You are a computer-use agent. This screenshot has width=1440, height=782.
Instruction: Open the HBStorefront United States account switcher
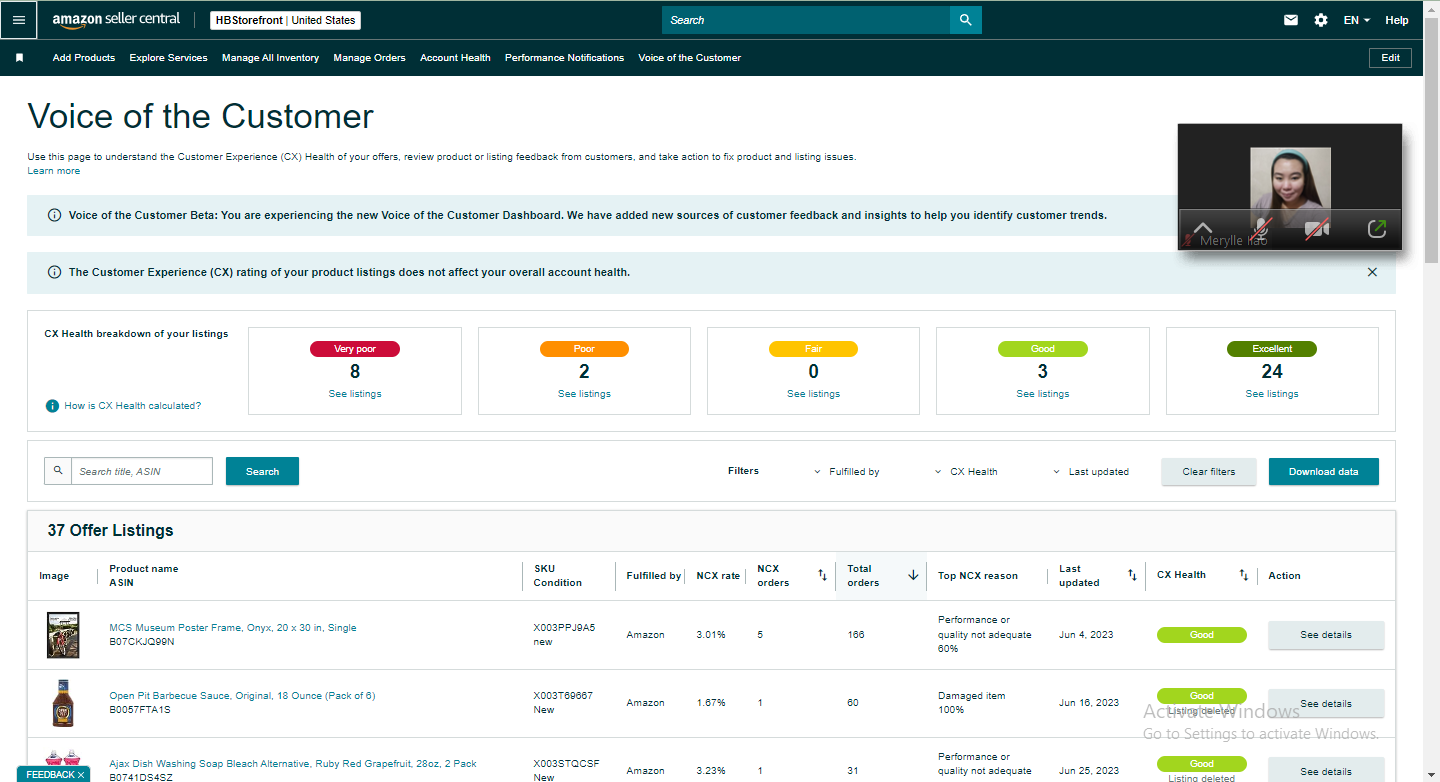286,20
